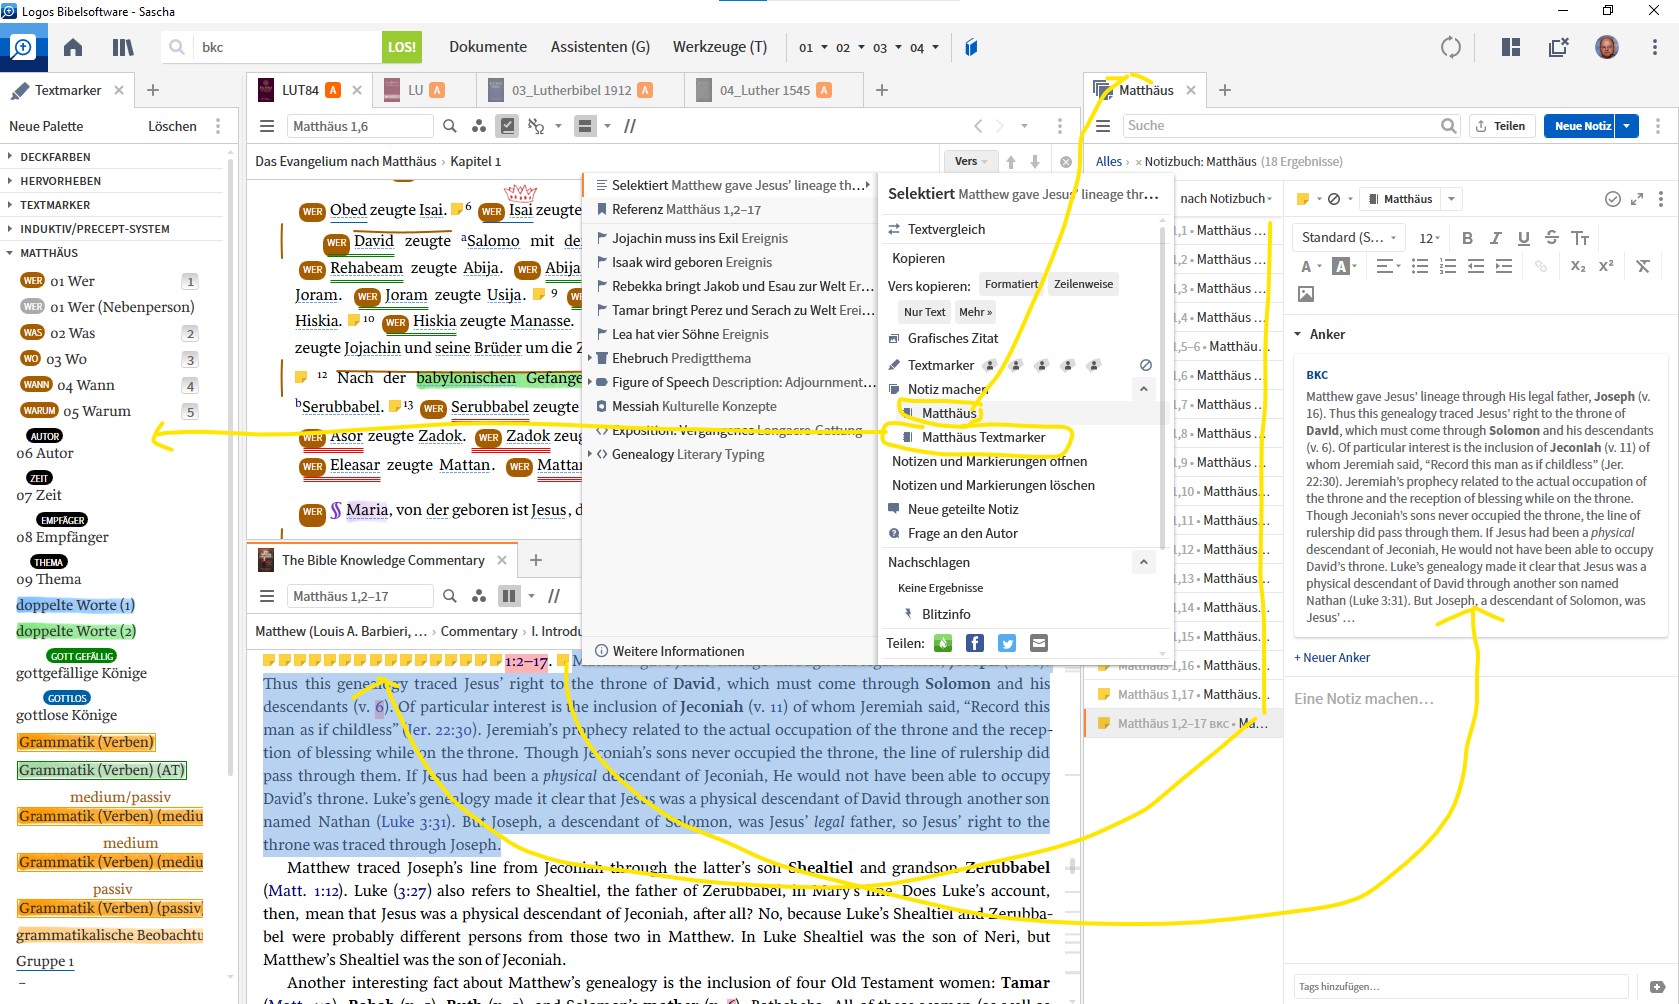Viewport: 1679px width, 1004px height.
Task: Click the Neue Notiz button
Action: click(x=1581, y=126)
